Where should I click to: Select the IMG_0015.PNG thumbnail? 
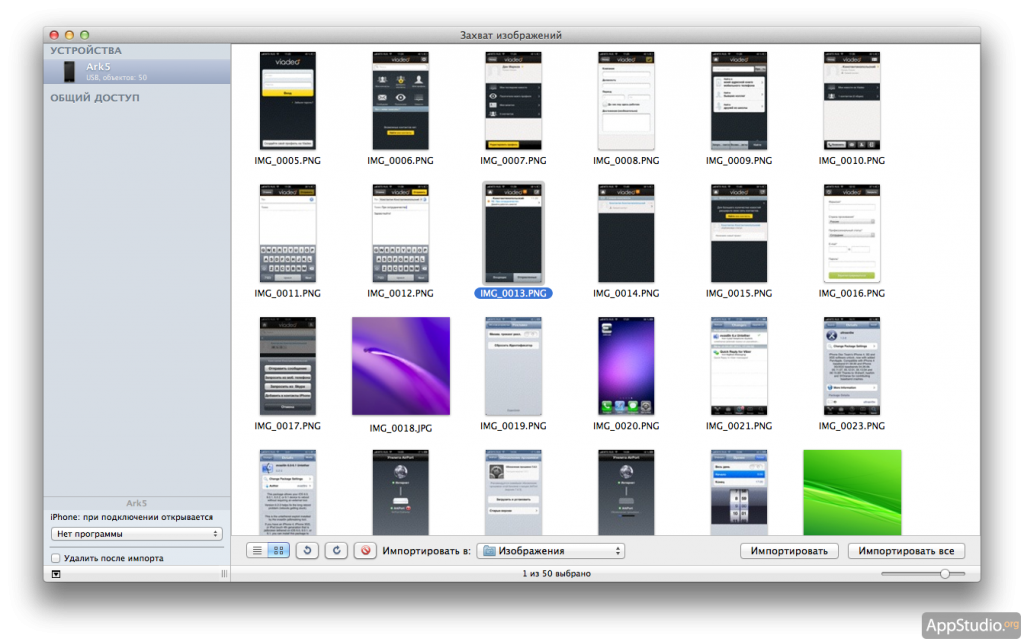click(x=739, y=233)
